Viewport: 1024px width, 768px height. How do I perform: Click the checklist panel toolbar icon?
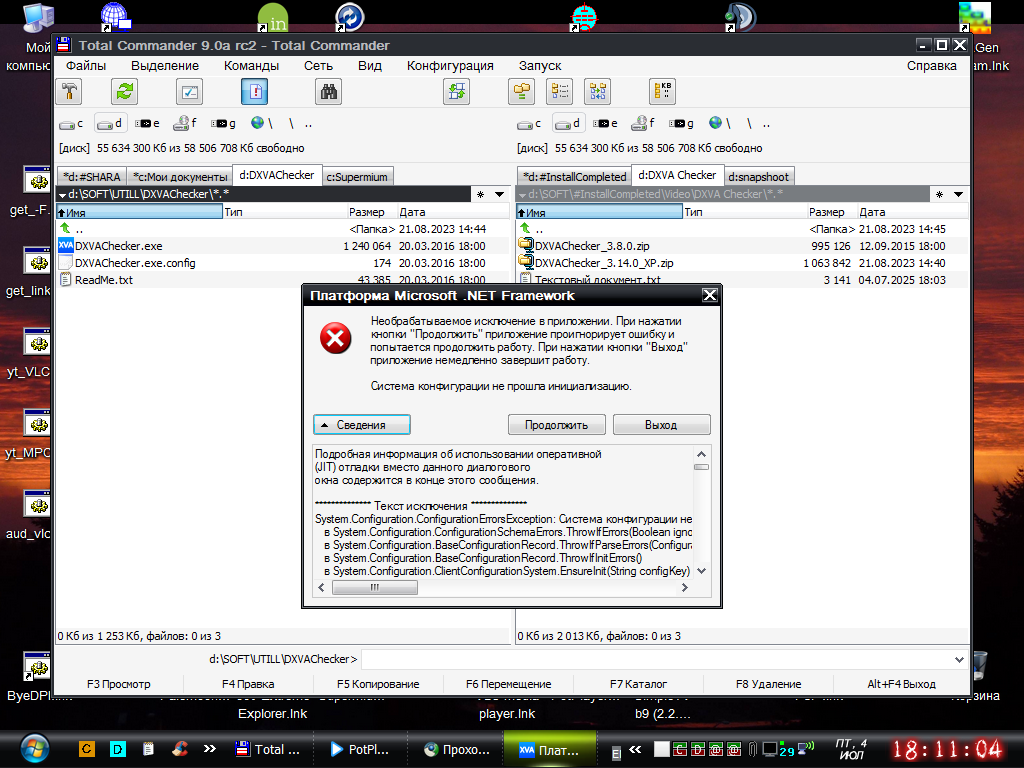point(189,91)
